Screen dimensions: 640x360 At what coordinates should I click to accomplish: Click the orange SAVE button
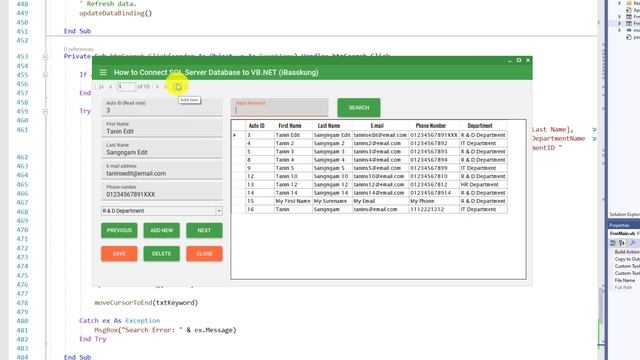pos(119,254)
